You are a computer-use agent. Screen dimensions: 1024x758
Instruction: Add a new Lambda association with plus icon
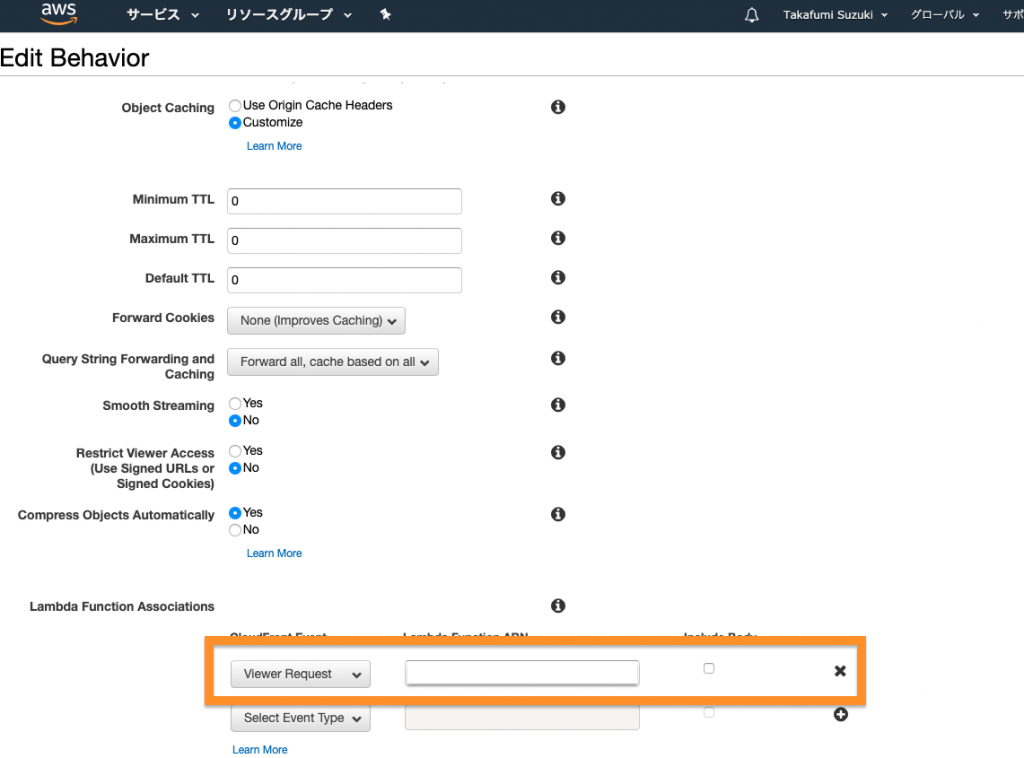click(x=840, y=715)
